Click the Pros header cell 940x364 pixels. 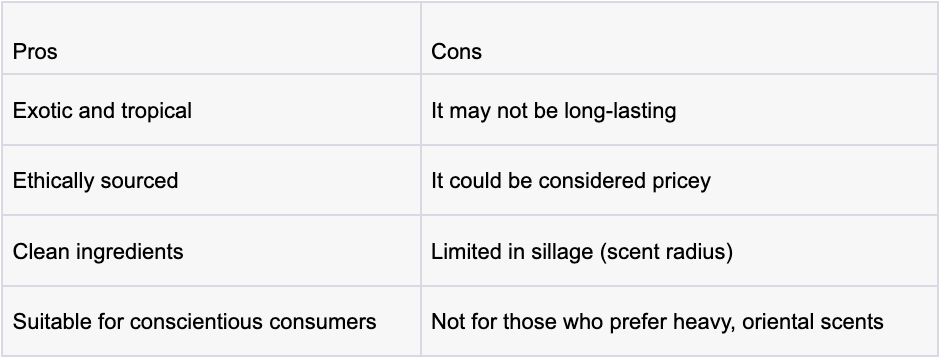211,38
